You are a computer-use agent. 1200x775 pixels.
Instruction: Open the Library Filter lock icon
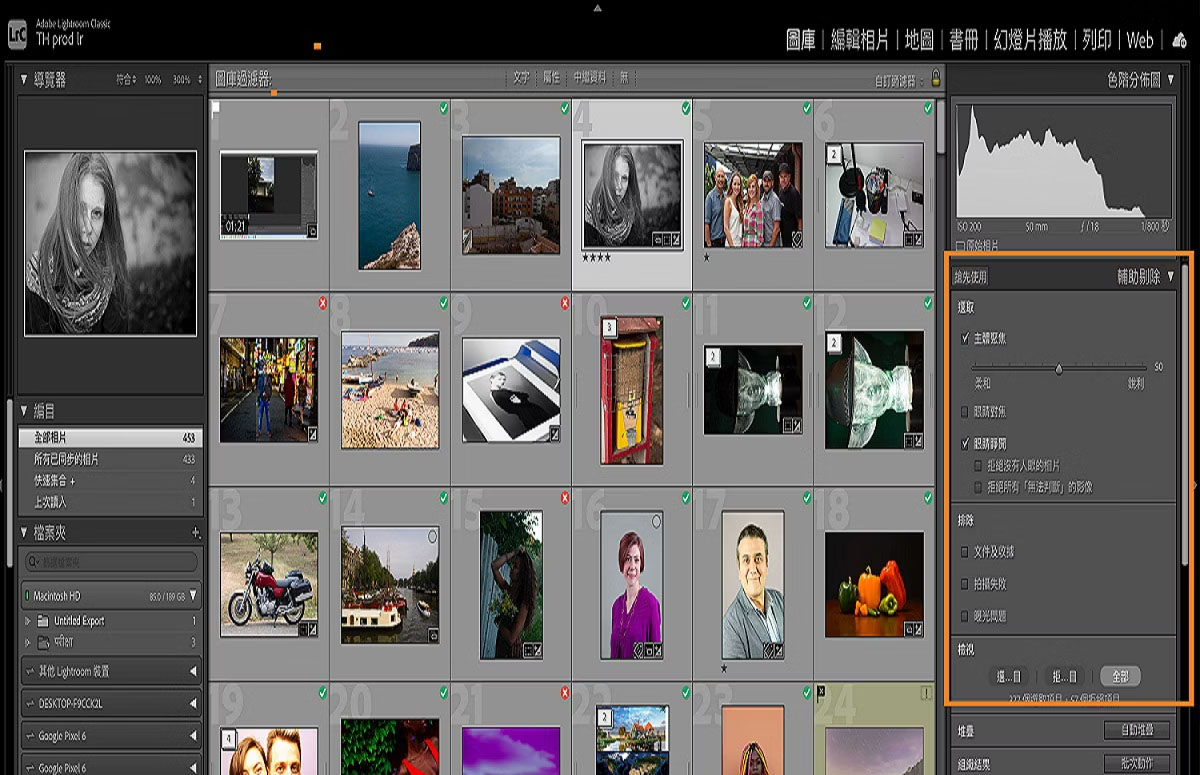937,77
